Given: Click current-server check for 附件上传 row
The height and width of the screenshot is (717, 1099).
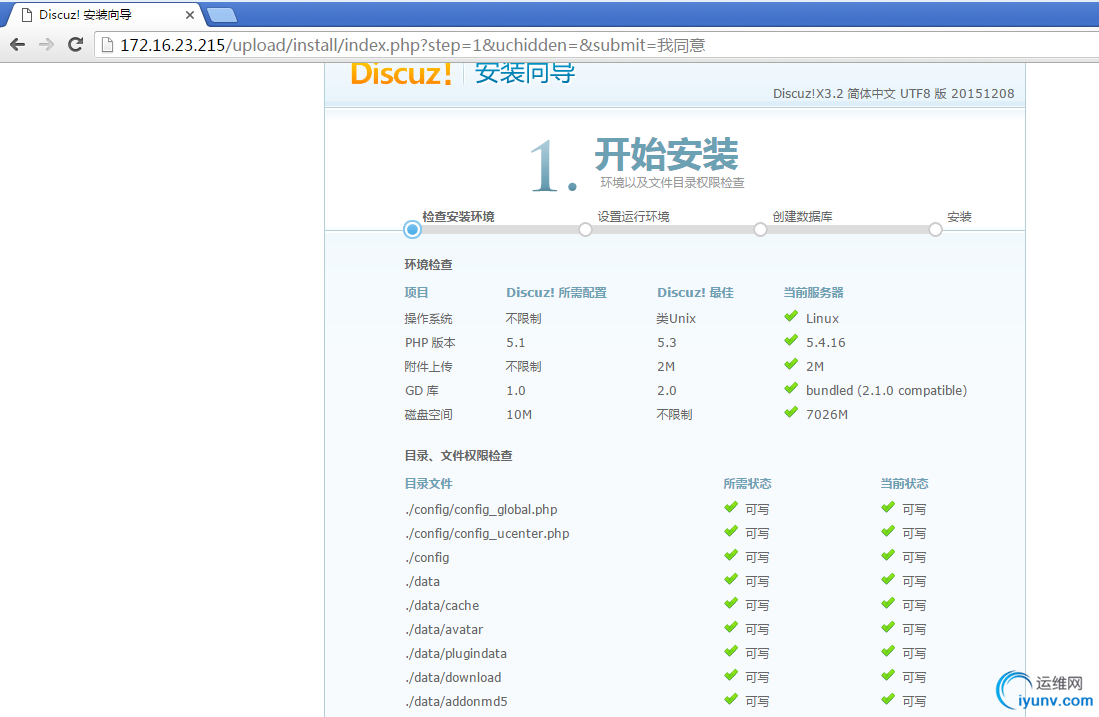Looking at the screenshot, I should [x=791, y=364].
